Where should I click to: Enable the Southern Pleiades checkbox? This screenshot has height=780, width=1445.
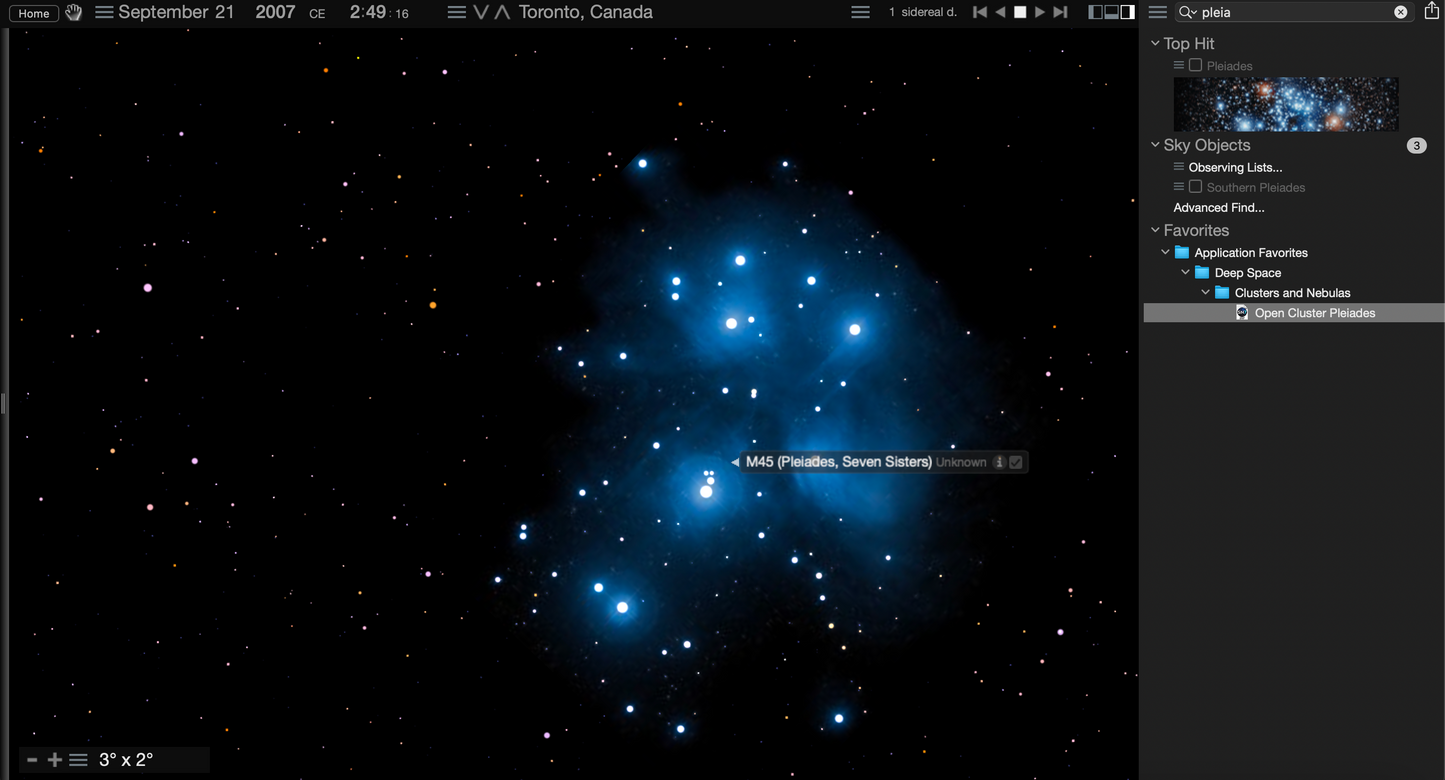(1195, 187)
